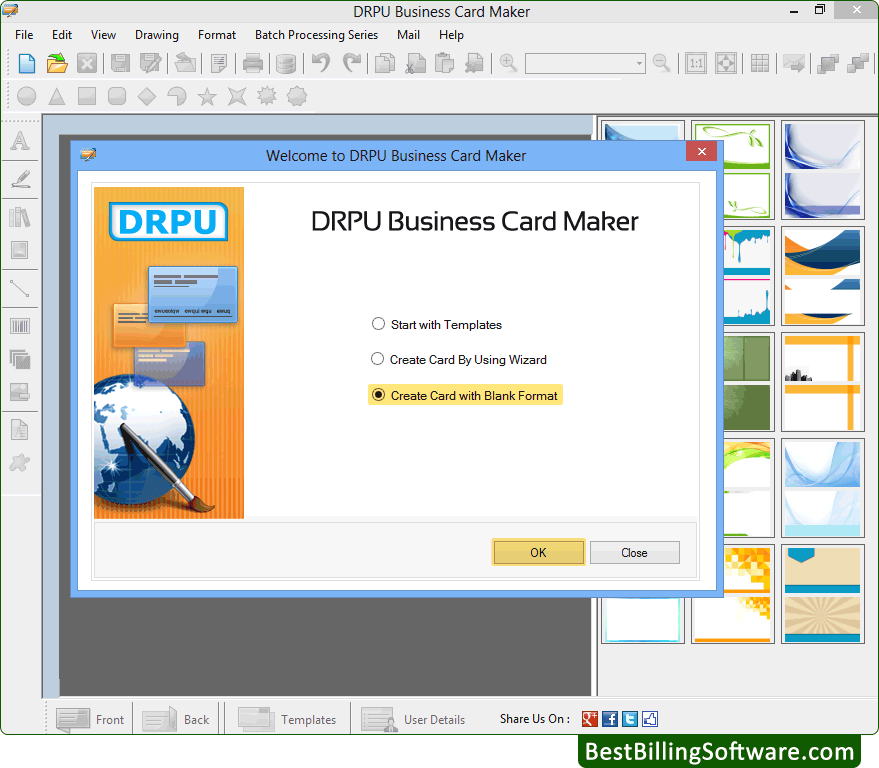Pick the orange stripe city template
Viewport: 879px width, 768px height.
822,382
